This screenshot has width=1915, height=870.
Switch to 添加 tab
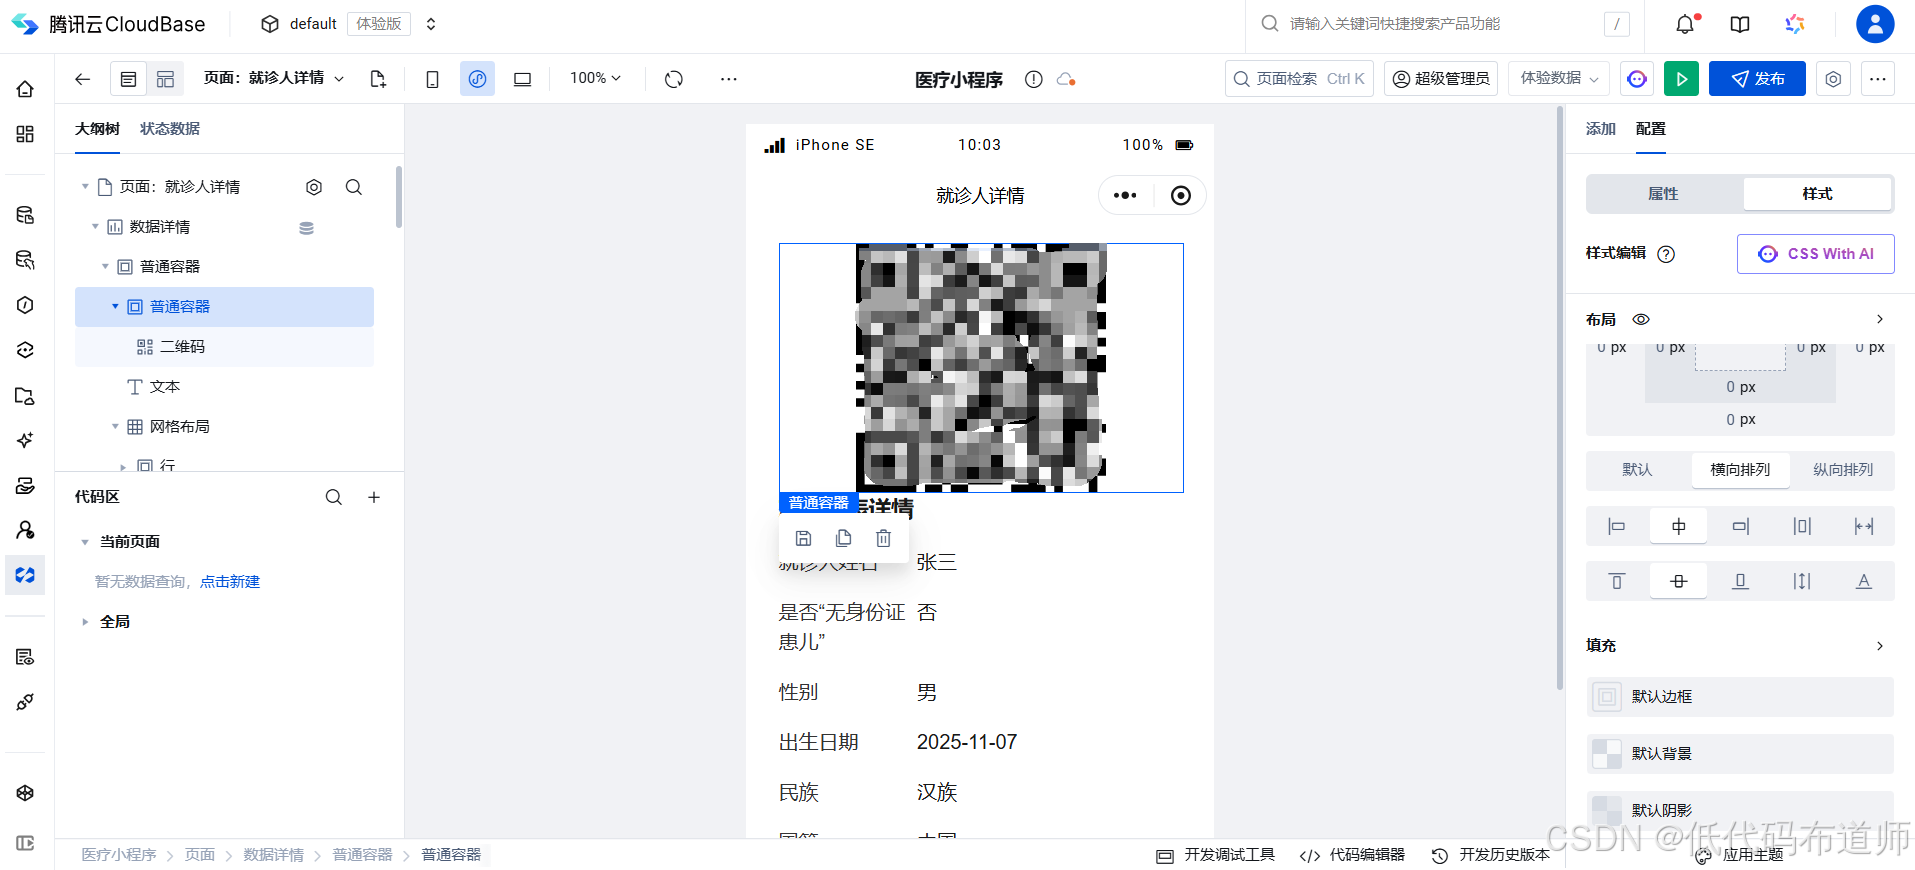[1601, 129]
